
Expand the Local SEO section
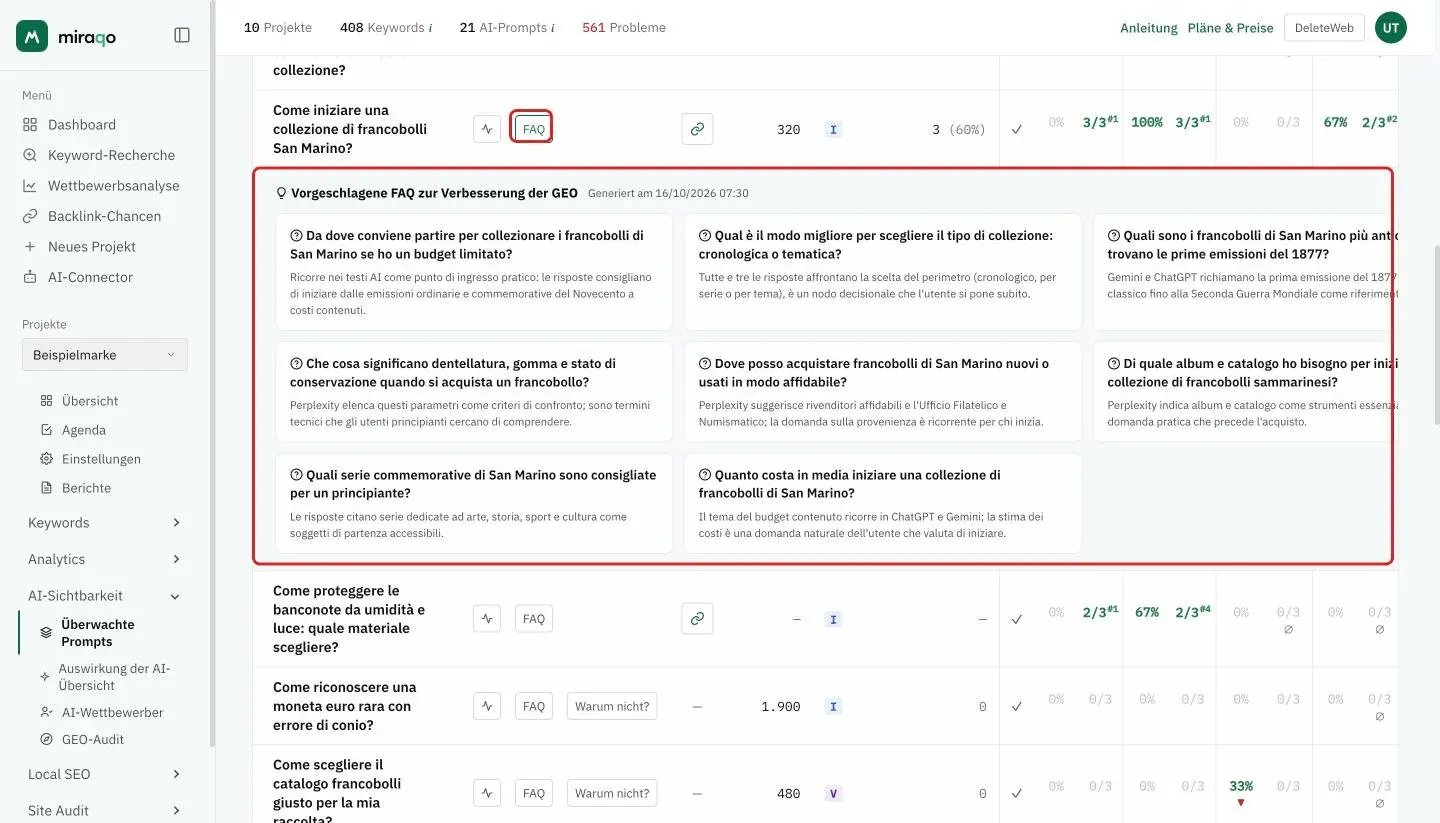(104, 774)
